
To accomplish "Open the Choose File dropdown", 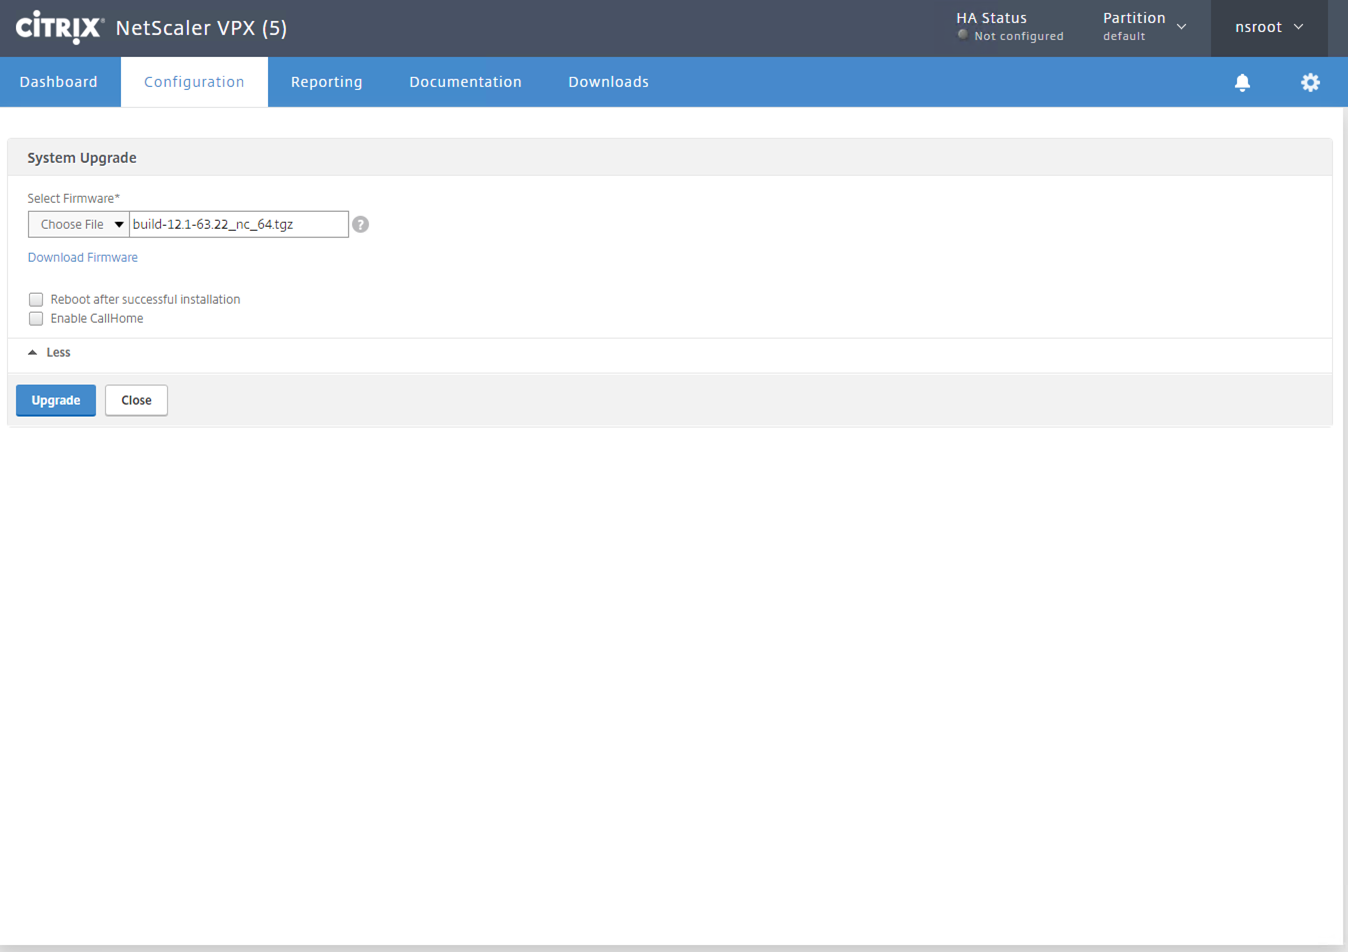I will pos(79,224).
